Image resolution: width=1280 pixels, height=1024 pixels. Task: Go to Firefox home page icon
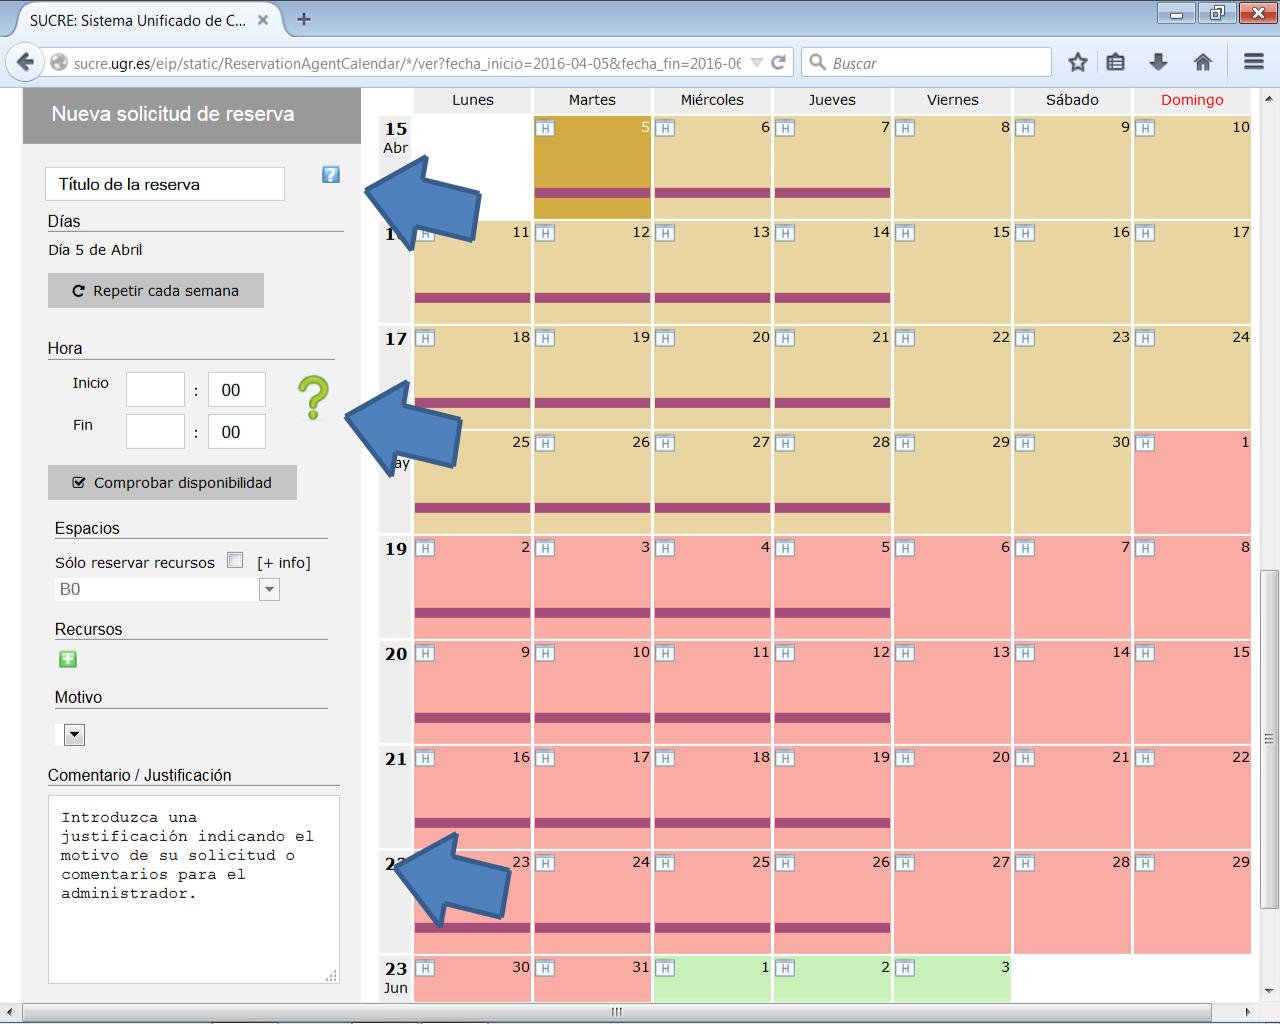[x=1203, y=62]
